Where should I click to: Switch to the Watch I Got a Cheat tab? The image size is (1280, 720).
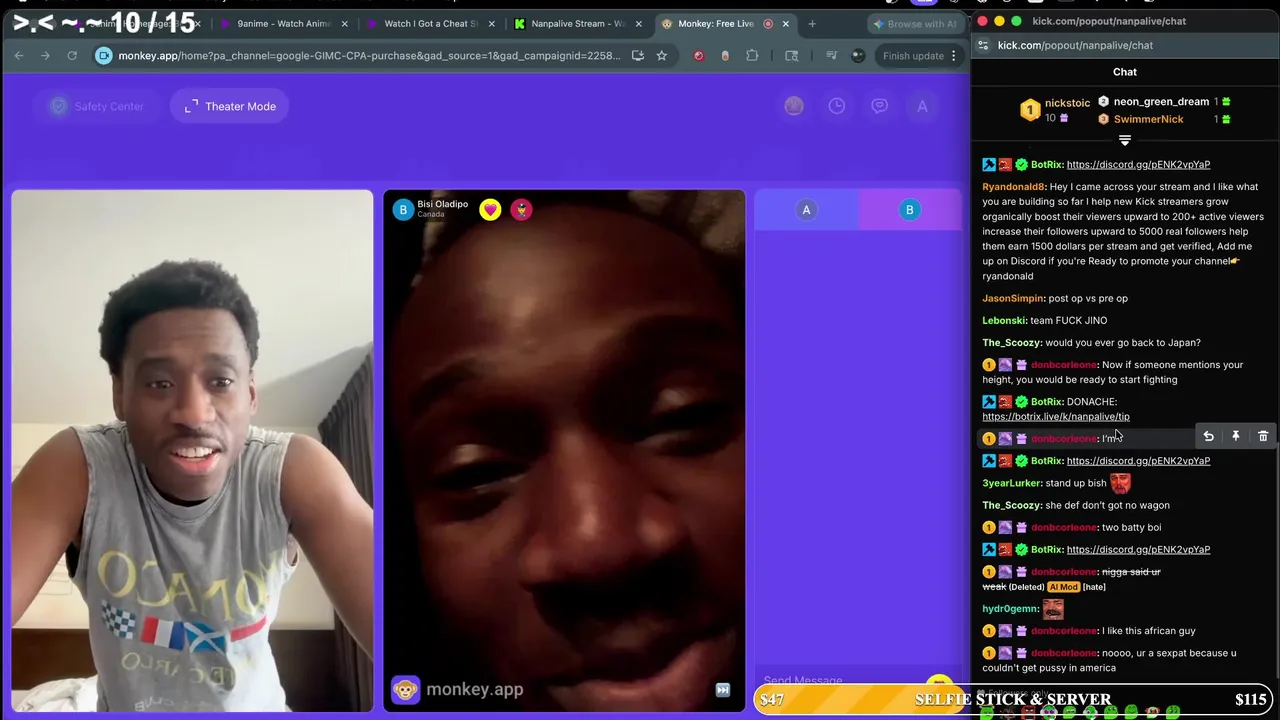click(431, 24)
